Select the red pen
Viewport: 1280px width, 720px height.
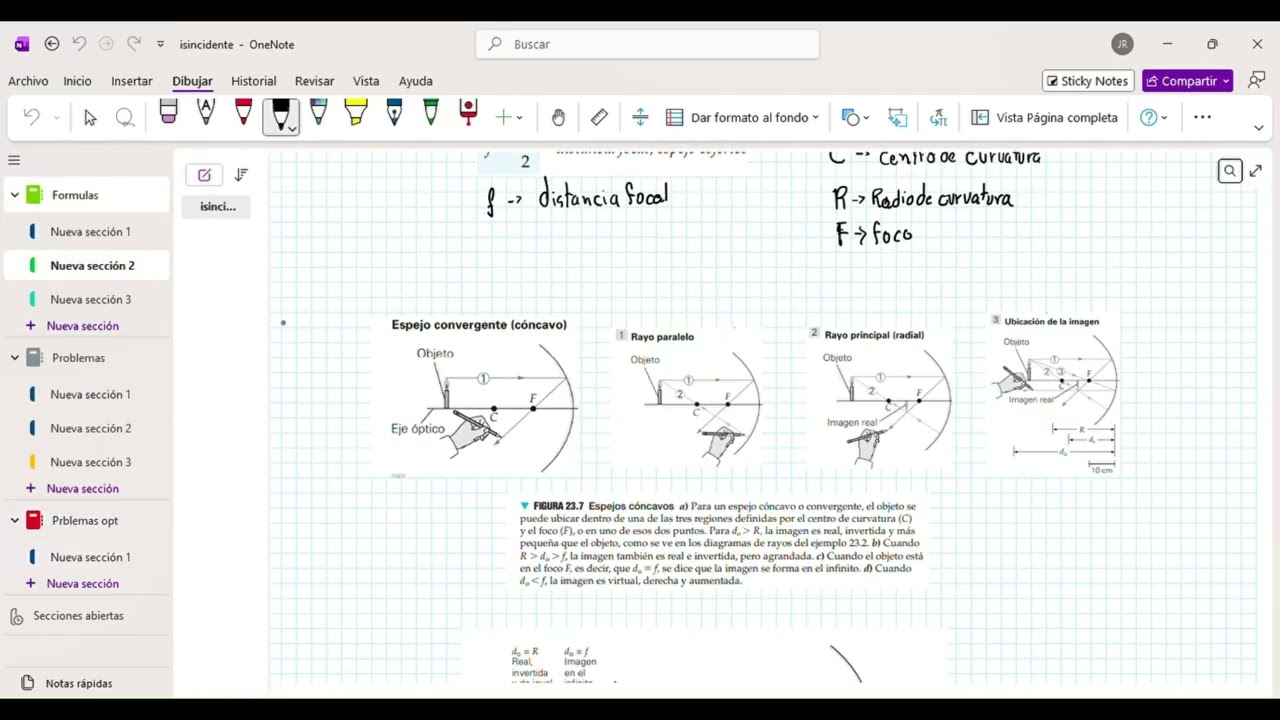pyautogui.click(x=243, y=114)
